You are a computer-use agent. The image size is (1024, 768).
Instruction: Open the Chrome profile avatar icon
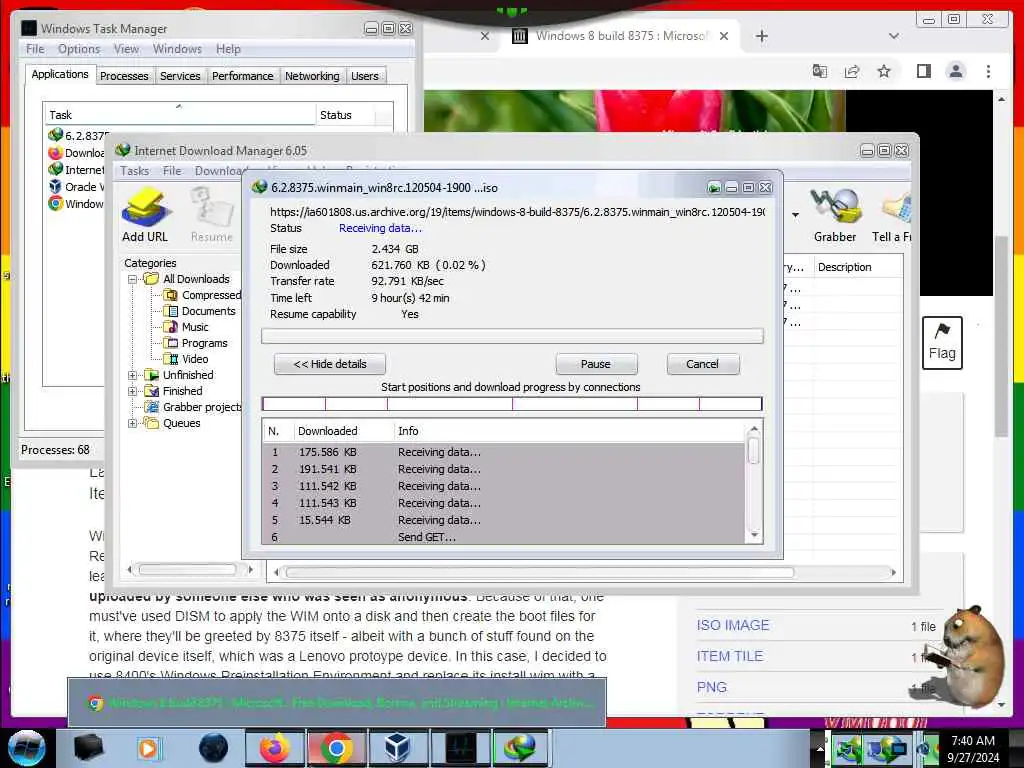point(955,71)
